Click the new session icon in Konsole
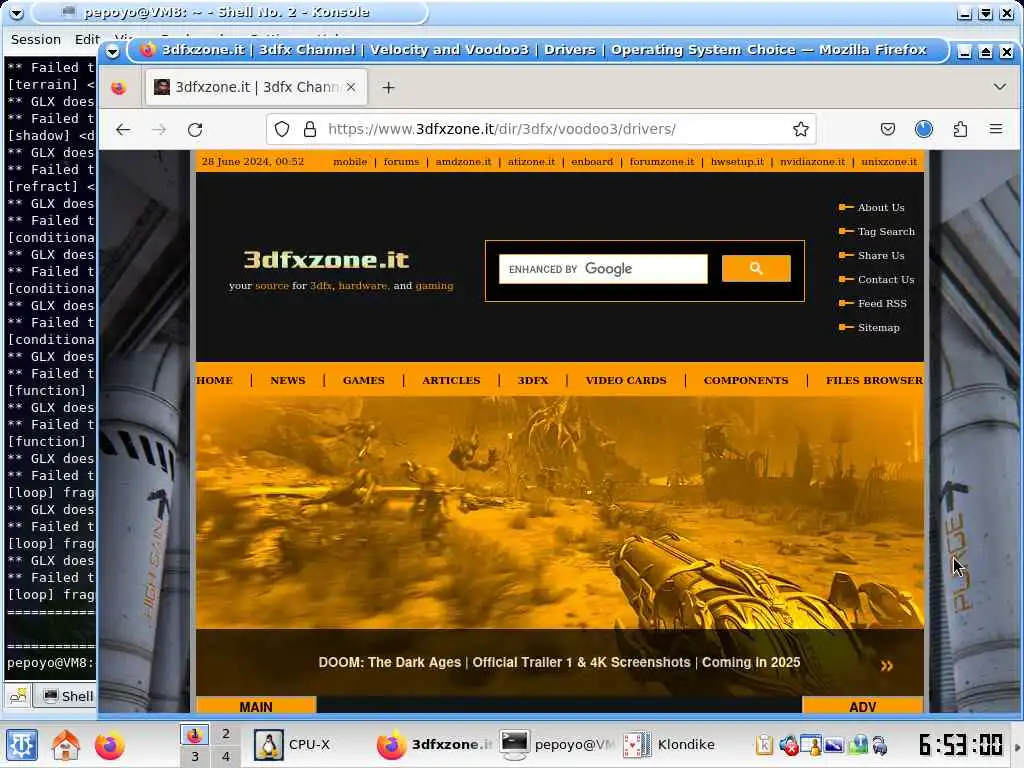This screenshot has height=768, width=1024. point(18,696)
